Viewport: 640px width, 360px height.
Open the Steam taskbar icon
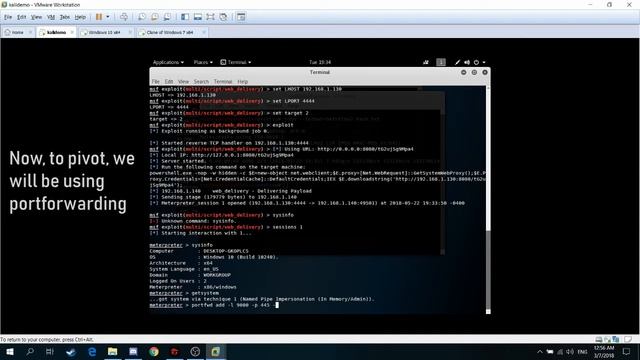71,351
